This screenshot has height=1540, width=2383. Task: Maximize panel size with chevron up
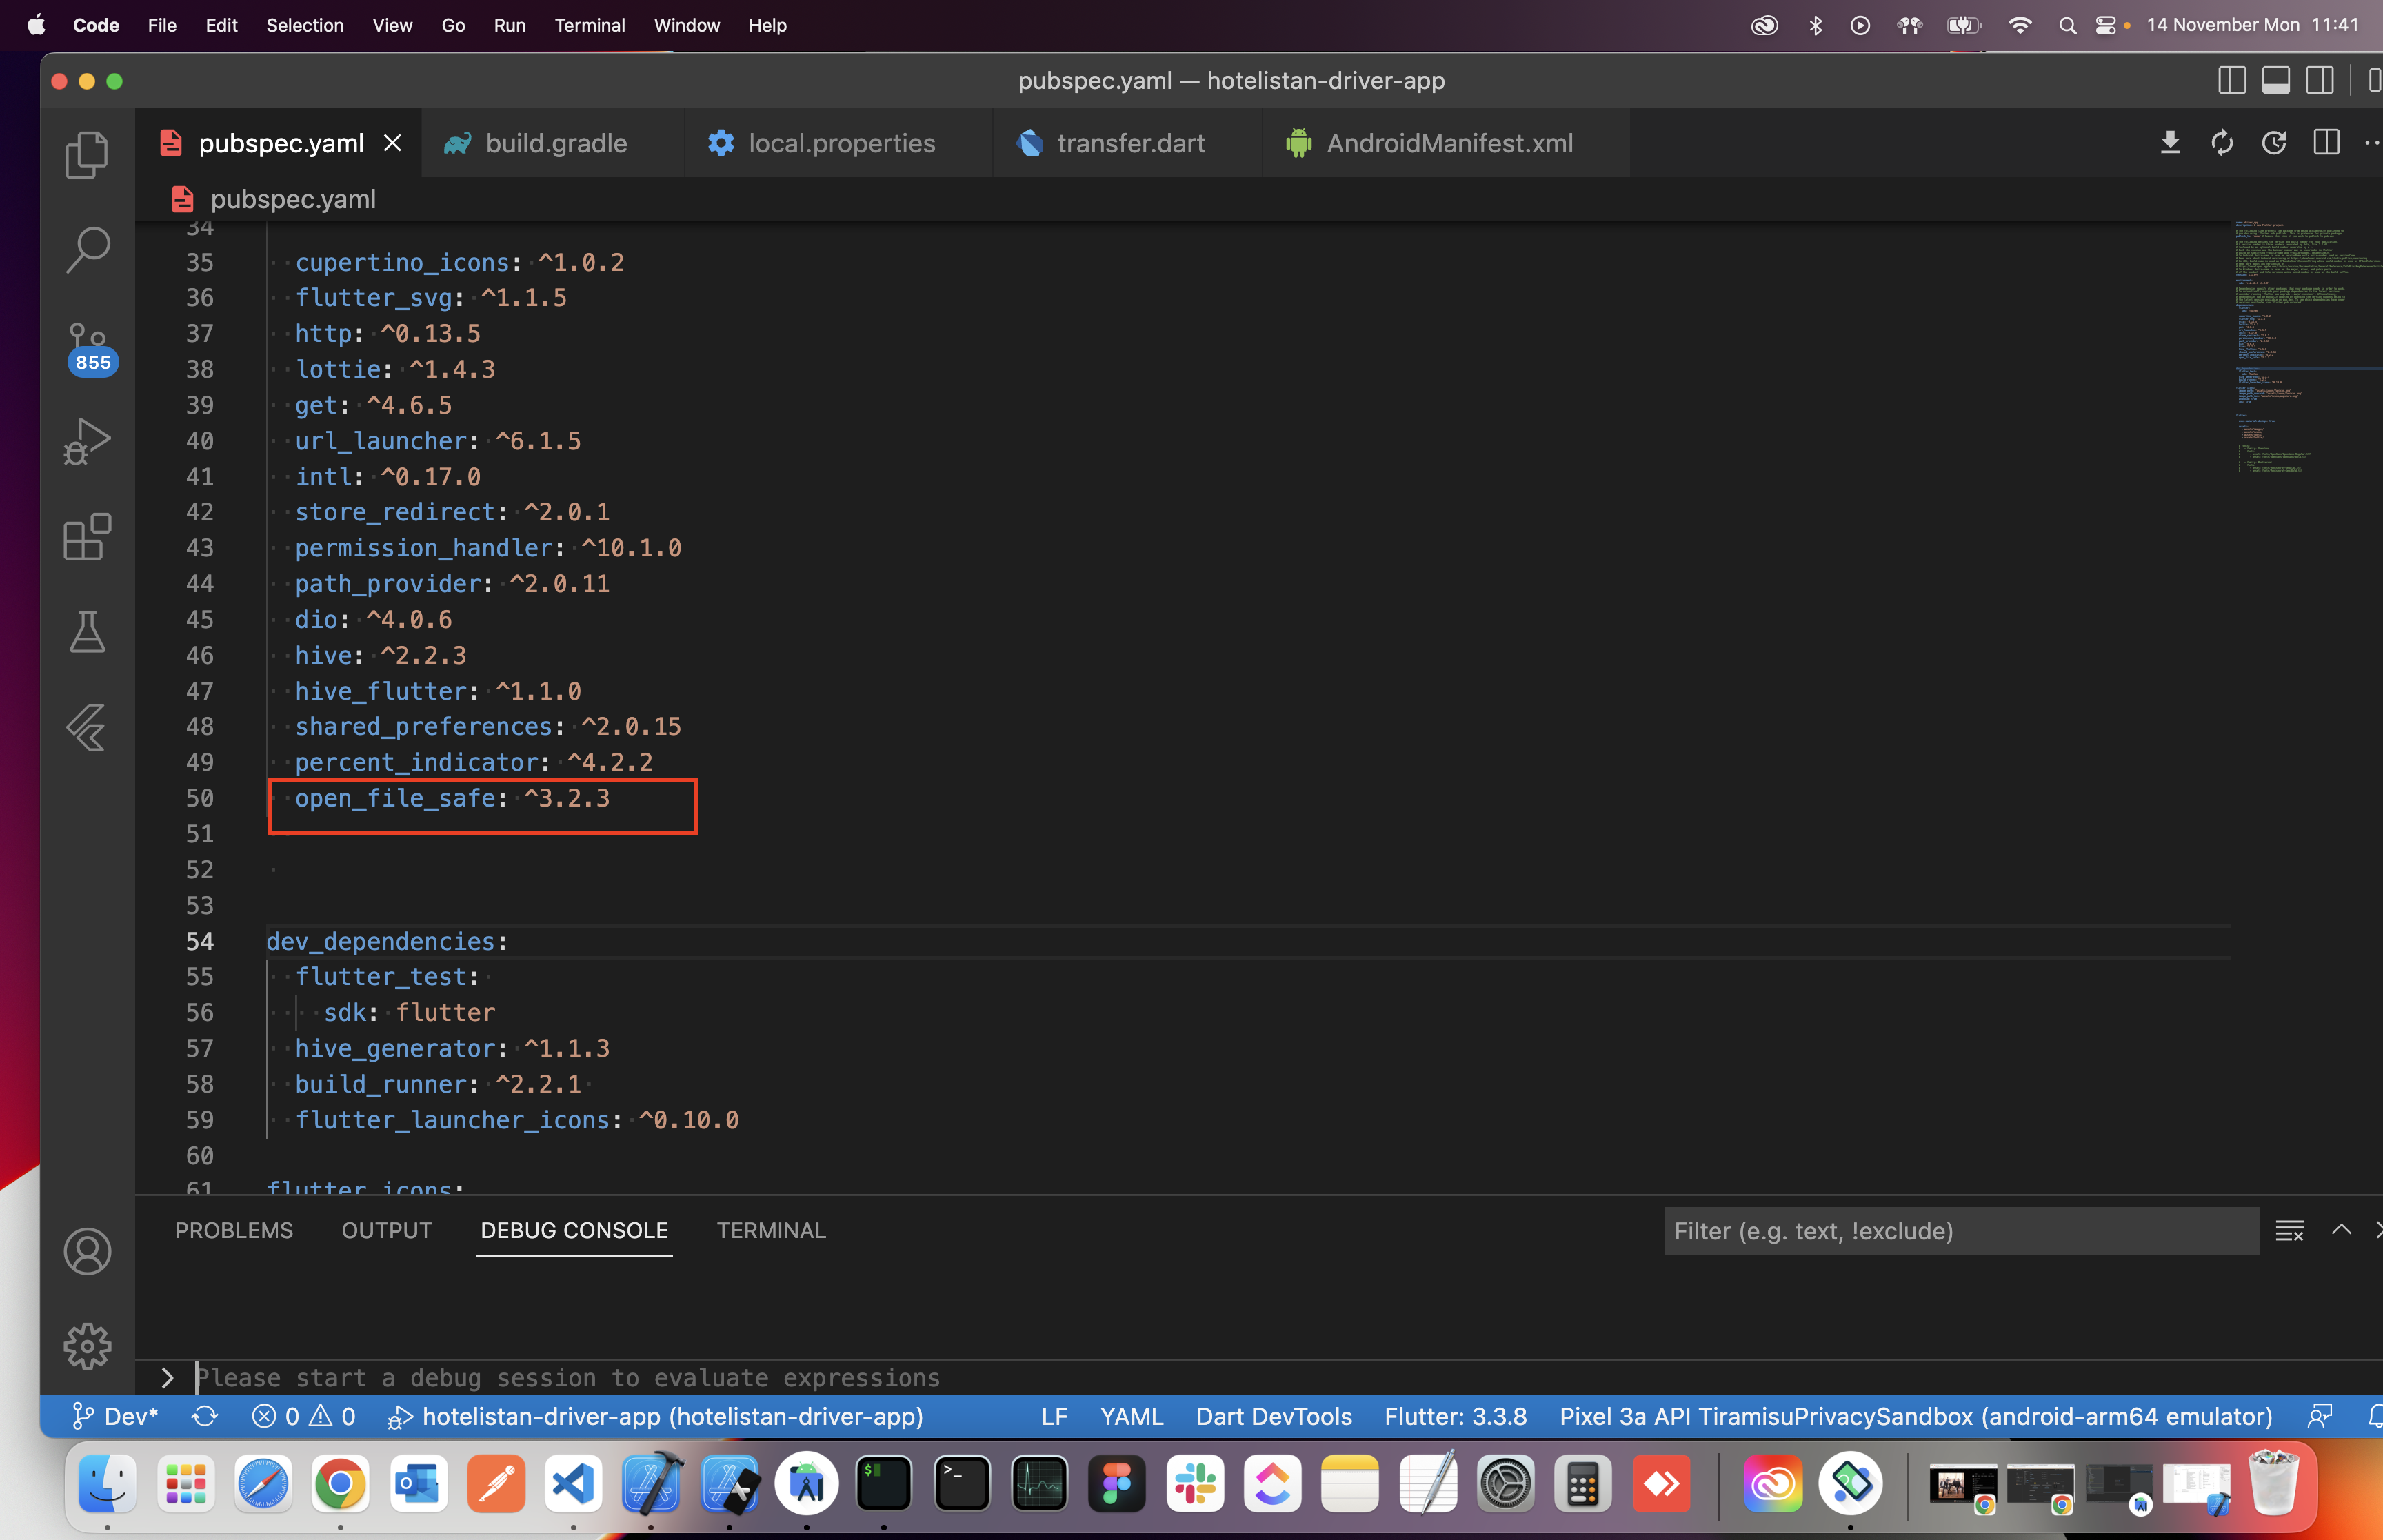[x=2340, y=1230]
